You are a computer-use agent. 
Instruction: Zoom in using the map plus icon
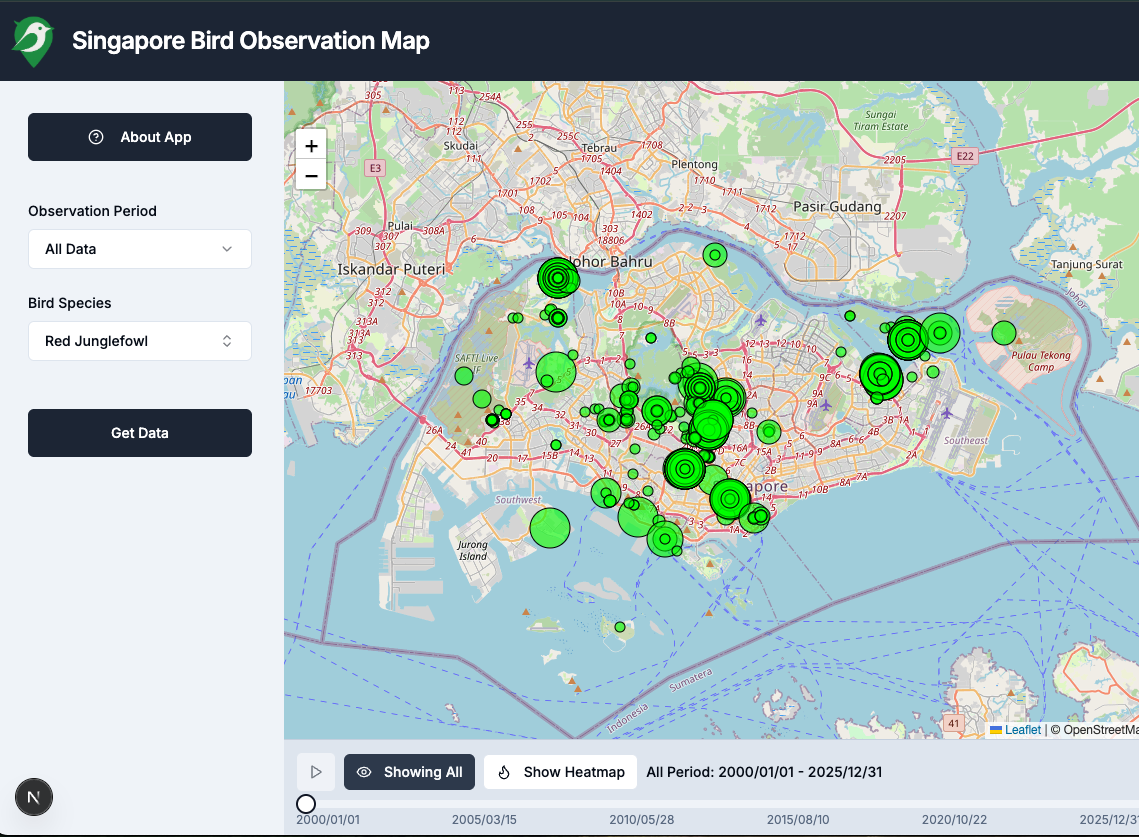(311, 145)
